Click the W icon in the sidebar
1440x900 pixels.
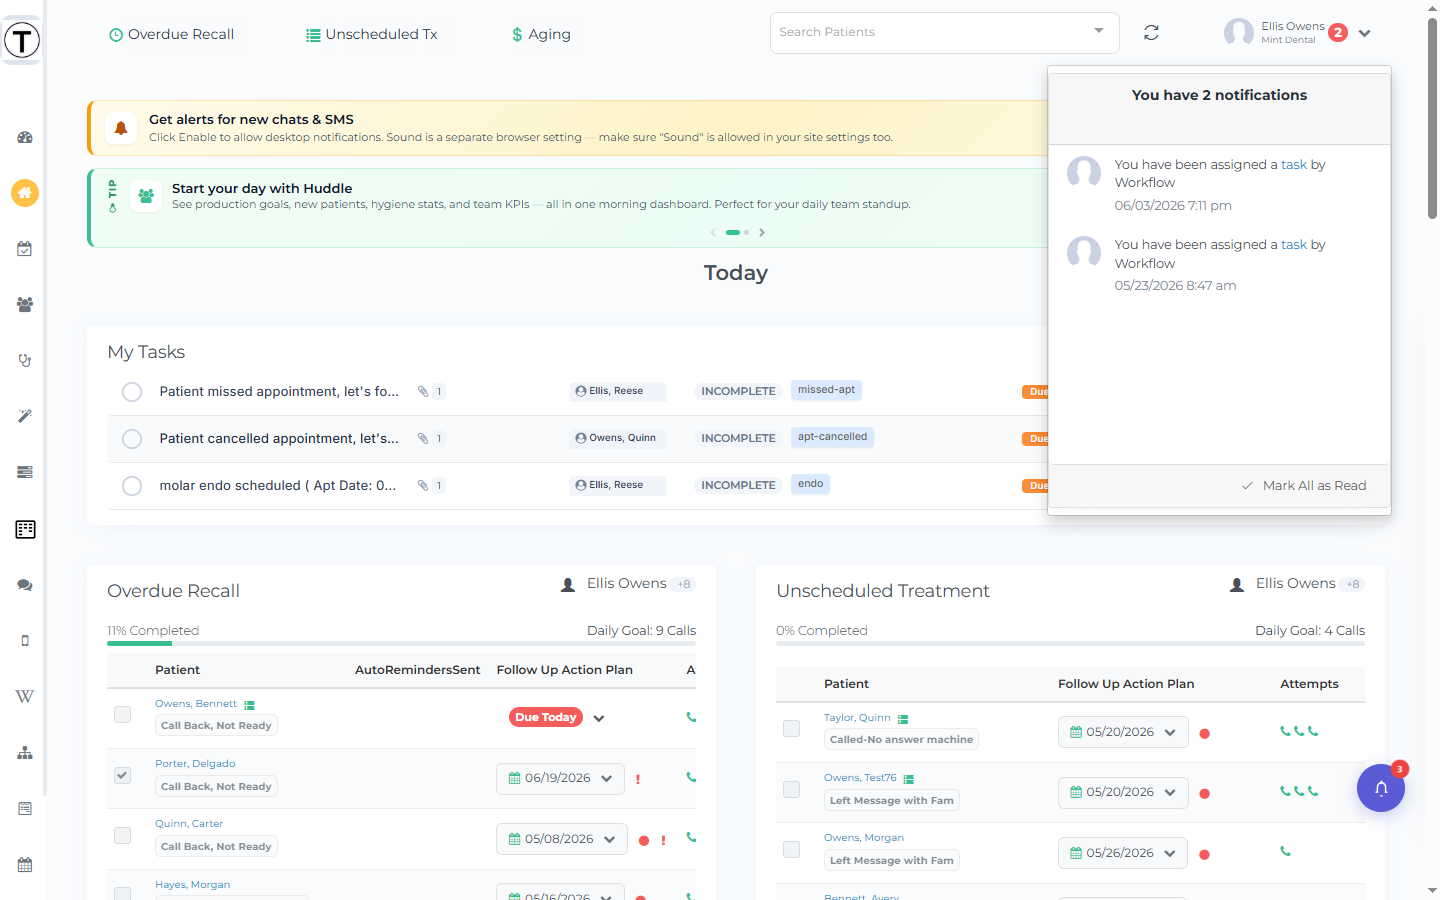(25, 696)
